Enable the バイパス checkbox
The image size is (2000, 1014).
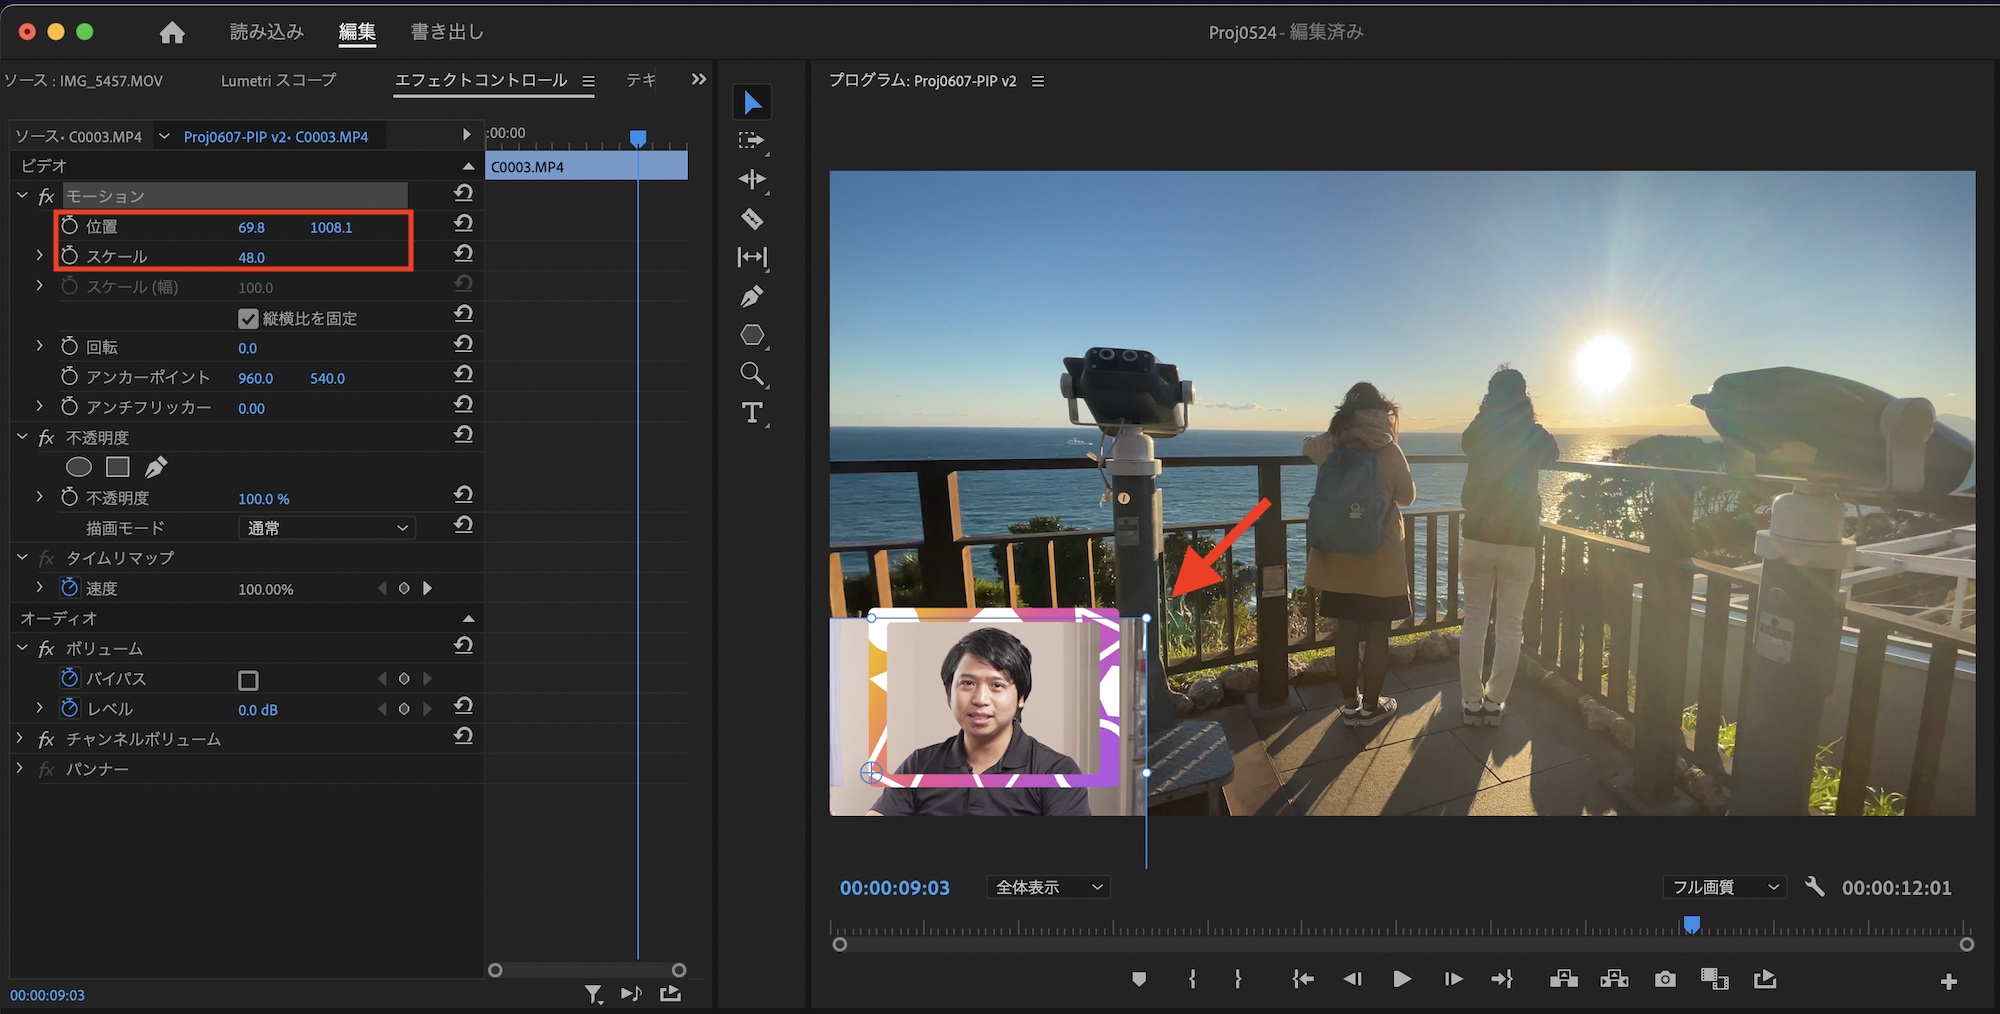[248, 680]
